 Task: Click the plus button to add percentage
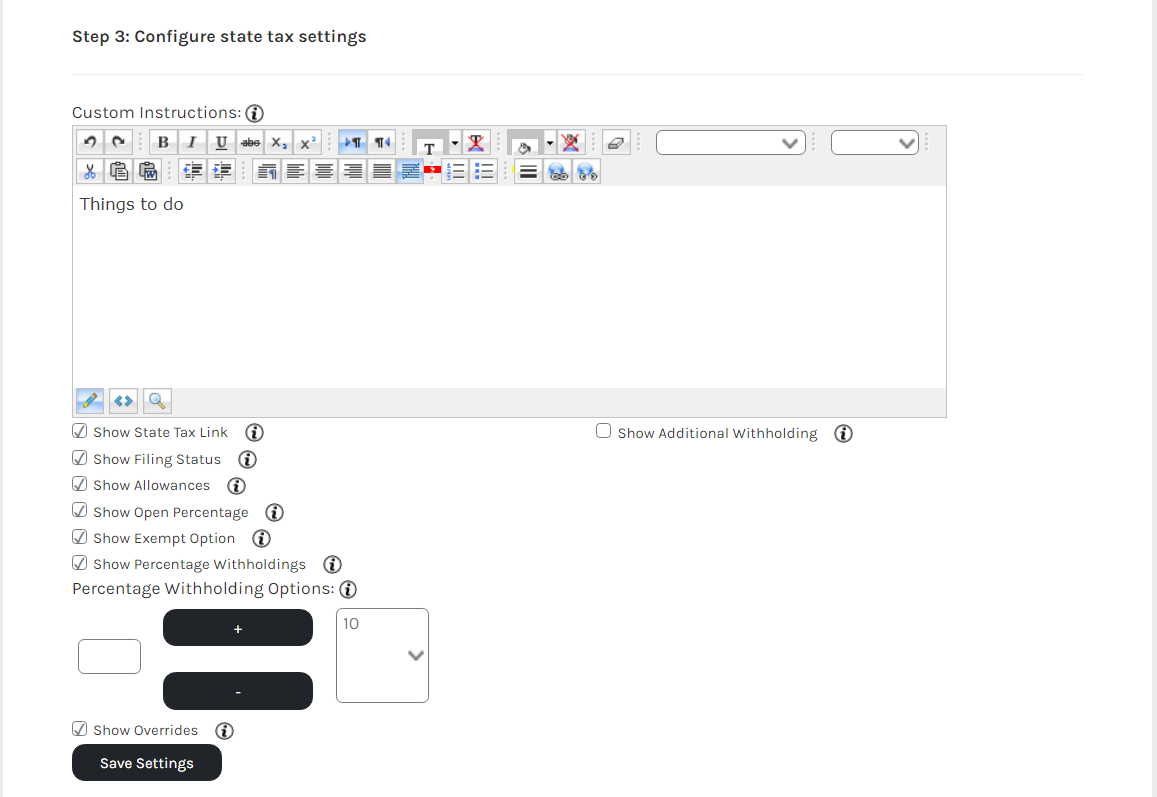(x=238, y=628)
